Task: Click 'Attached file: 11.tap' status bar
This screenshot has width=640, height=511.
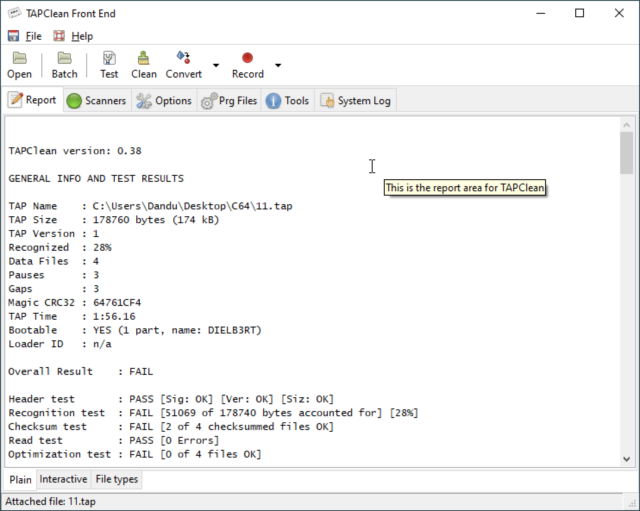Action: pos(50,502)
